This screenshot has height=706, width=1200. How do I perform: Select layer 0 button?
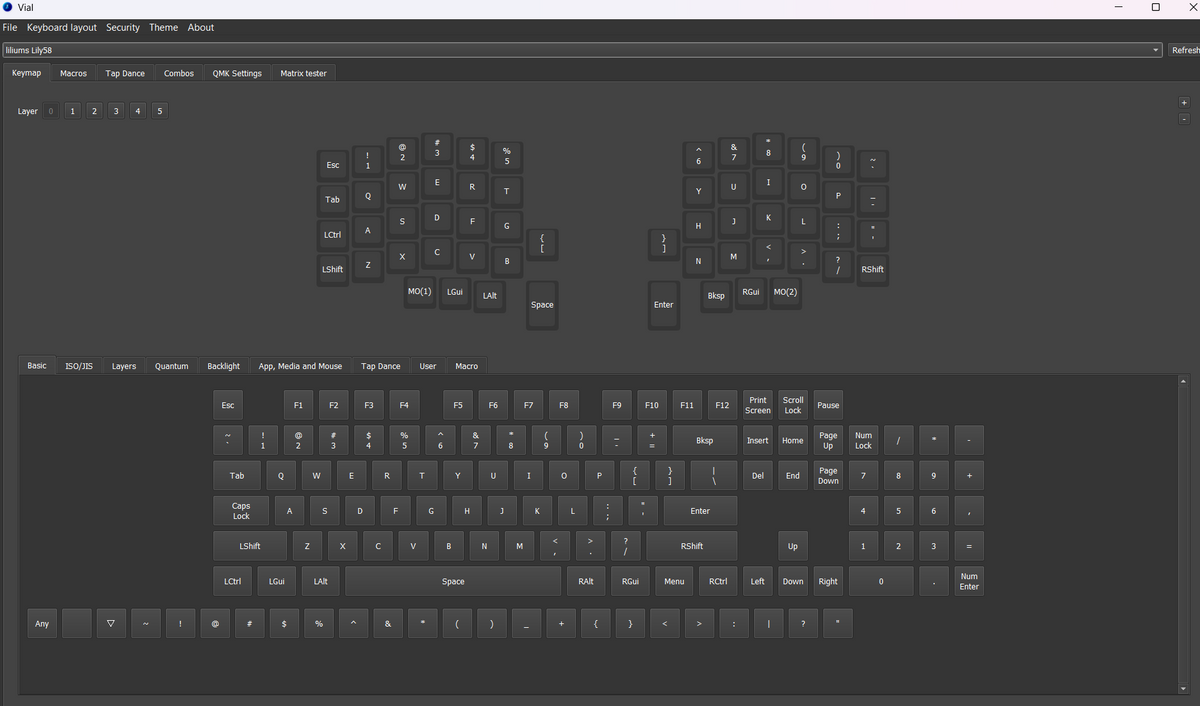pyautogui.click(x=51, y=111)
